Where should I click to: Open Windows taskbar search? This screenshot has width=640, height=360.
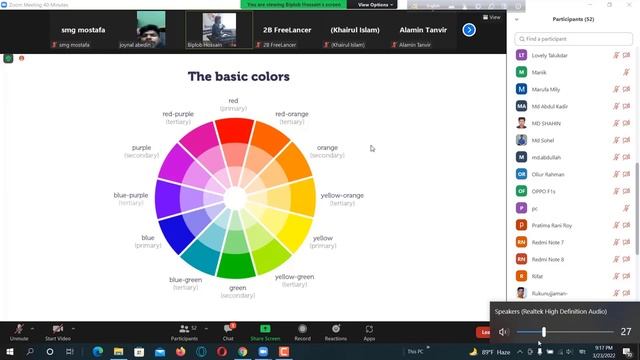30,351
